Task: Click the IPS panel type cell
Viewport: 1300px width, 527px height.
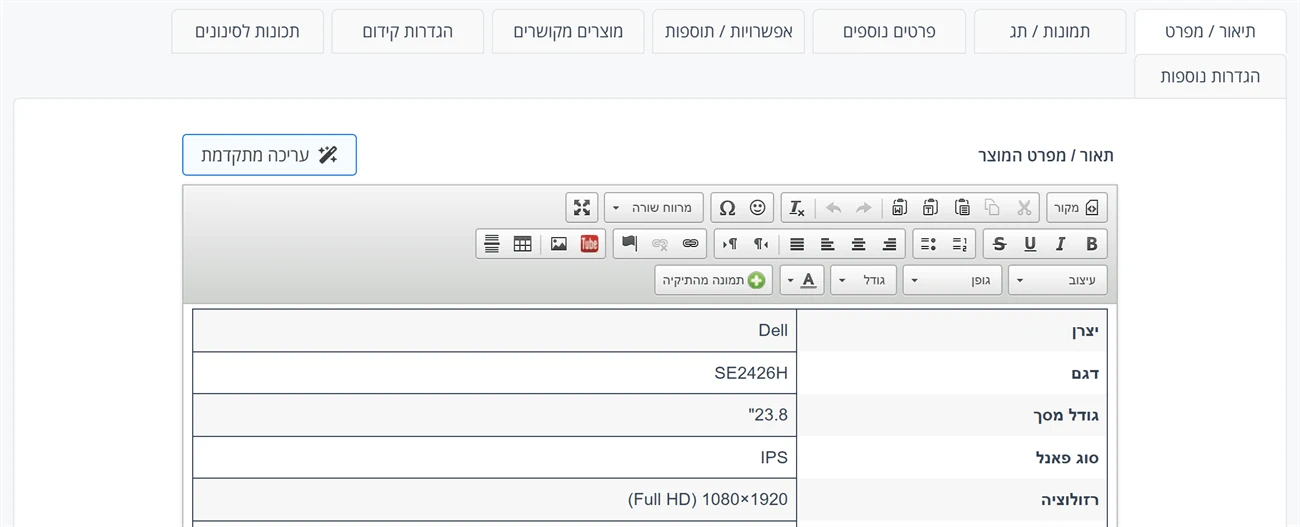Action: [495, 457]
